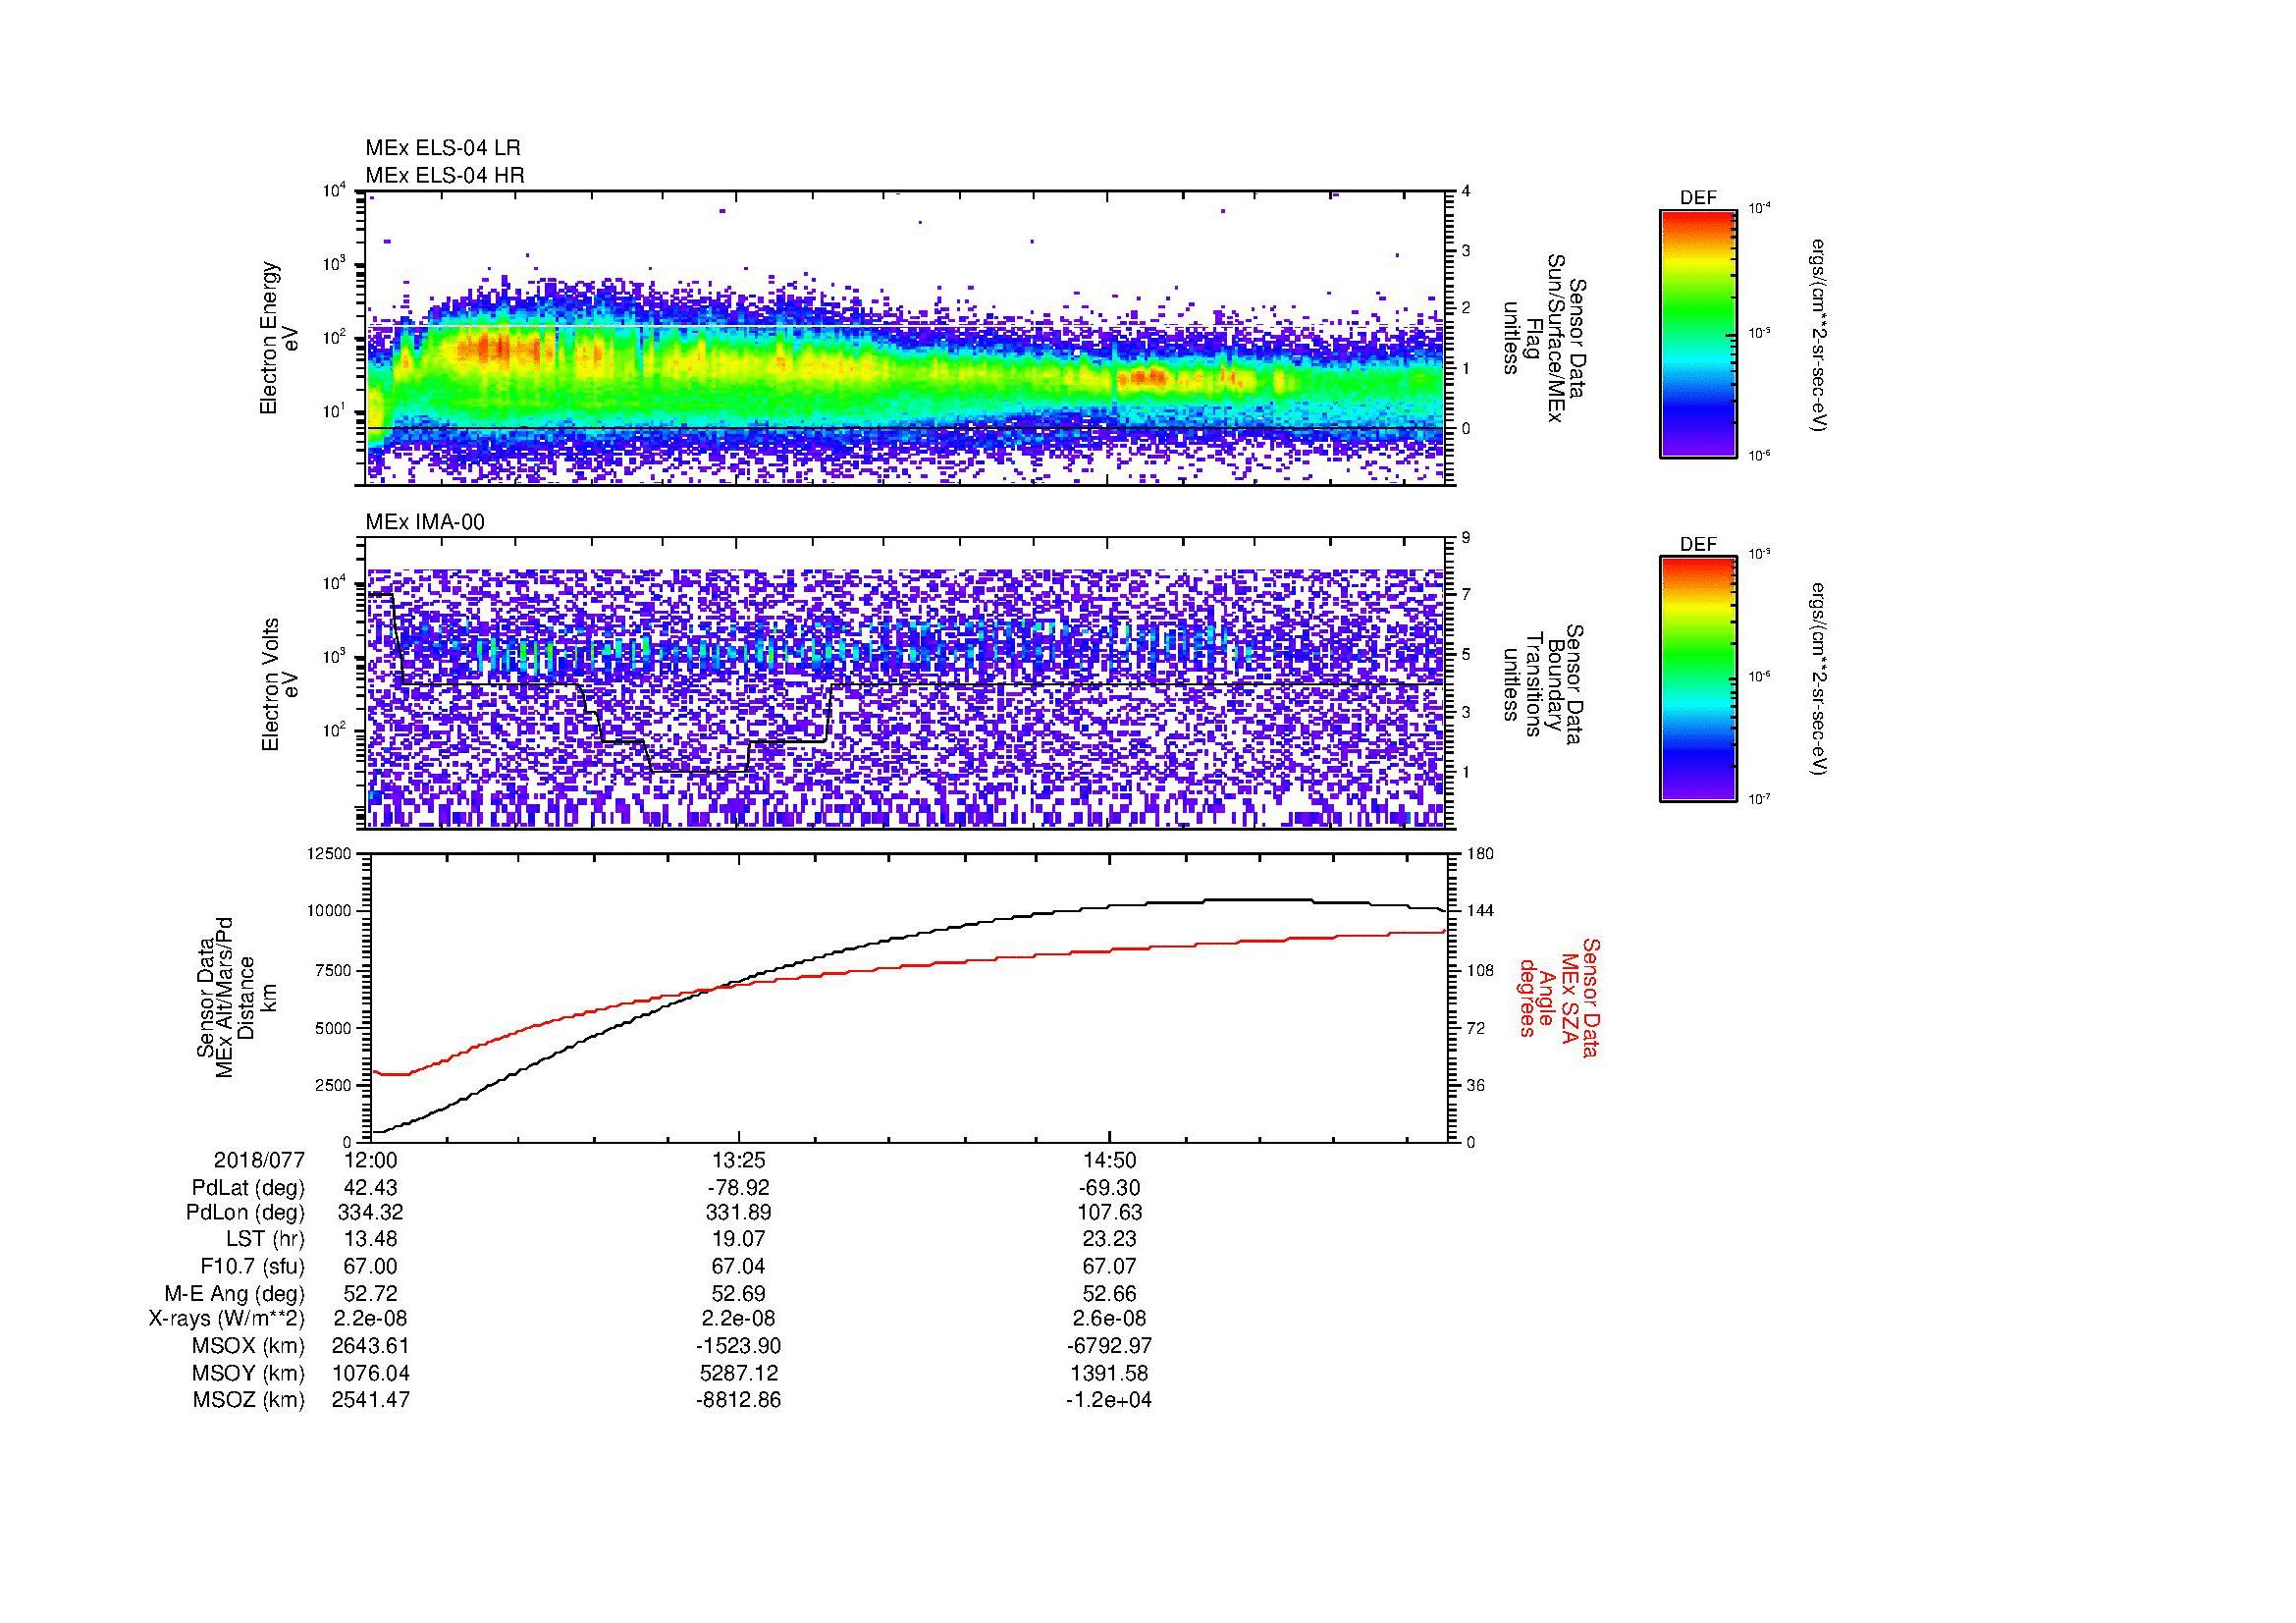Click the LST value '19.07'
This screenshot has width=2296, height=1623.
(x=739, y=1240)
